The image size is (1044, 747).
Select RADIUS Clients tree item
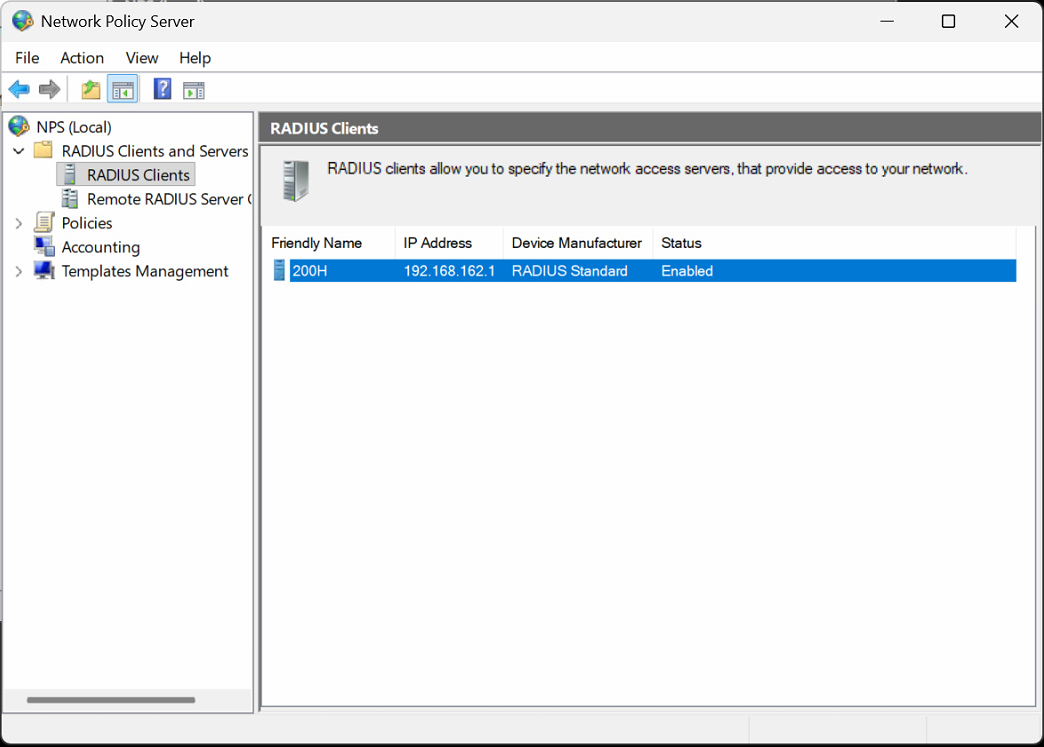click(x=138, y=175)
